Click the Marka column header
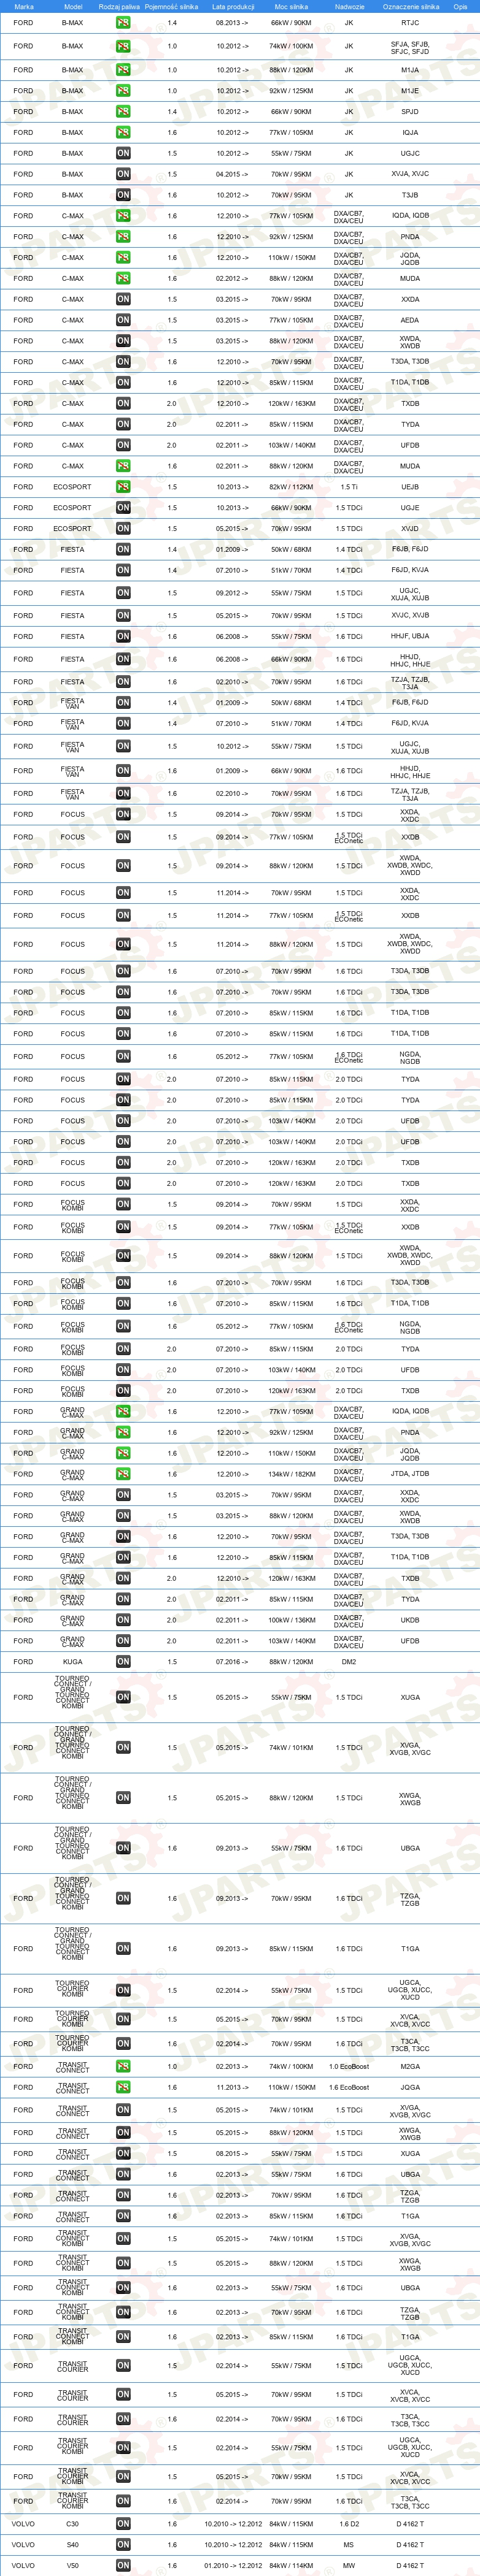The height and width of the screenshot is (2576, 480). click(24, 6)
